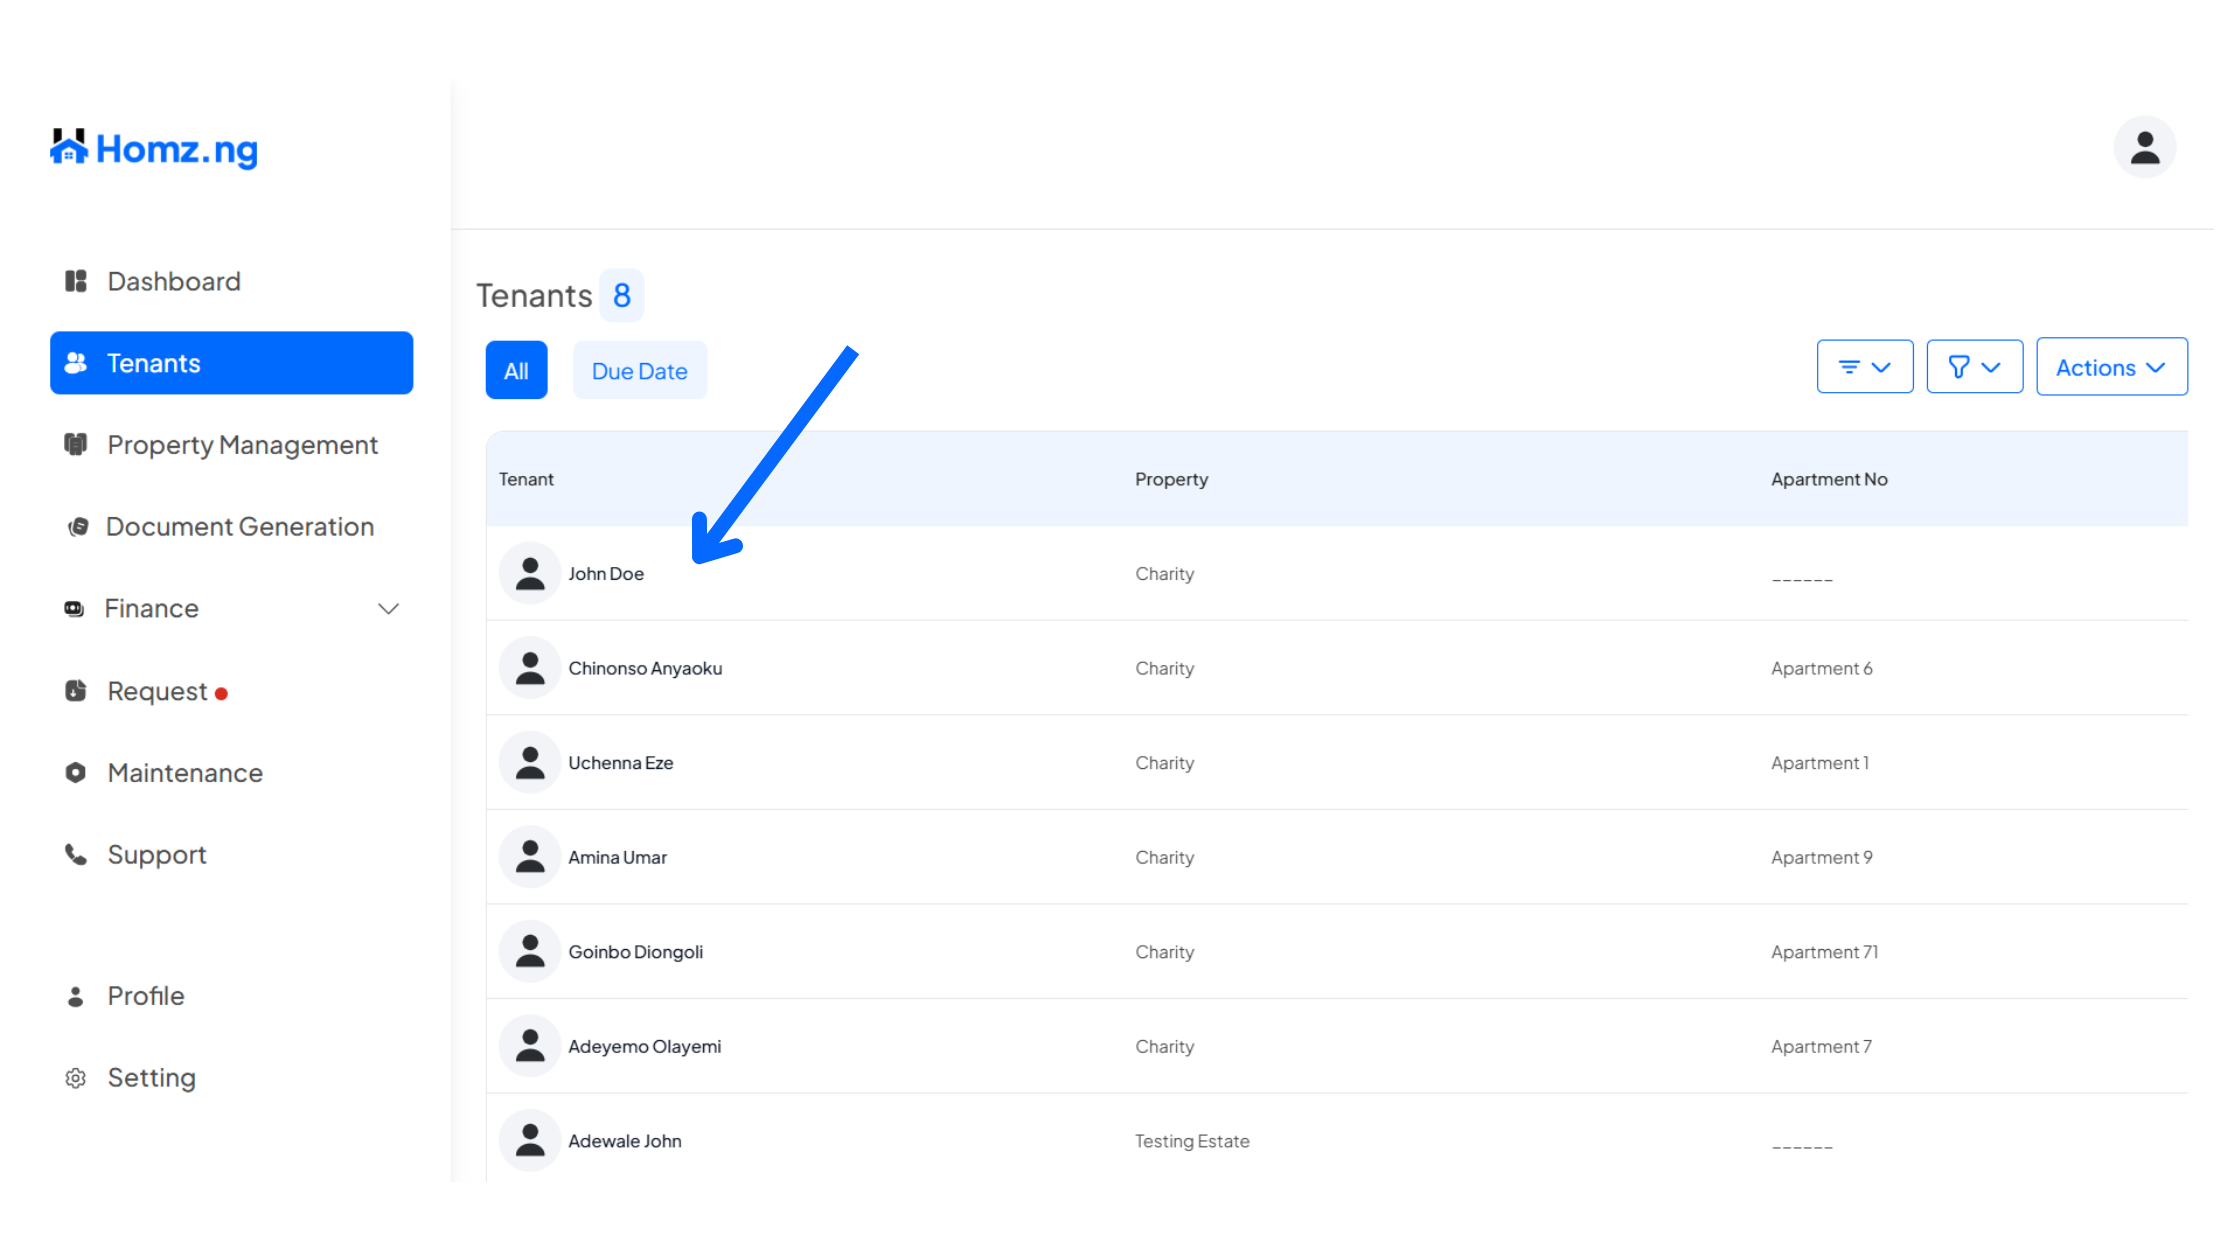
Task: Click the Finance wallet icon
Action: click(x=74, y=608)
